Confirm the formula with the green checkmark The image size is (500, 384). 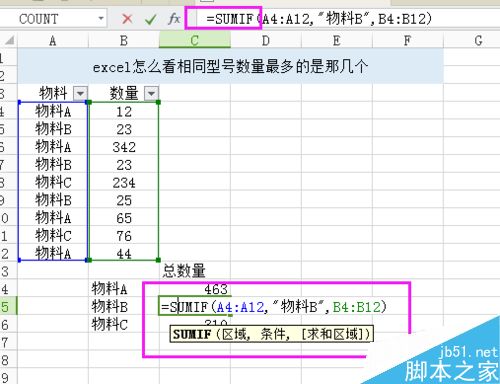pyautogui.click(x=151, y=19)
